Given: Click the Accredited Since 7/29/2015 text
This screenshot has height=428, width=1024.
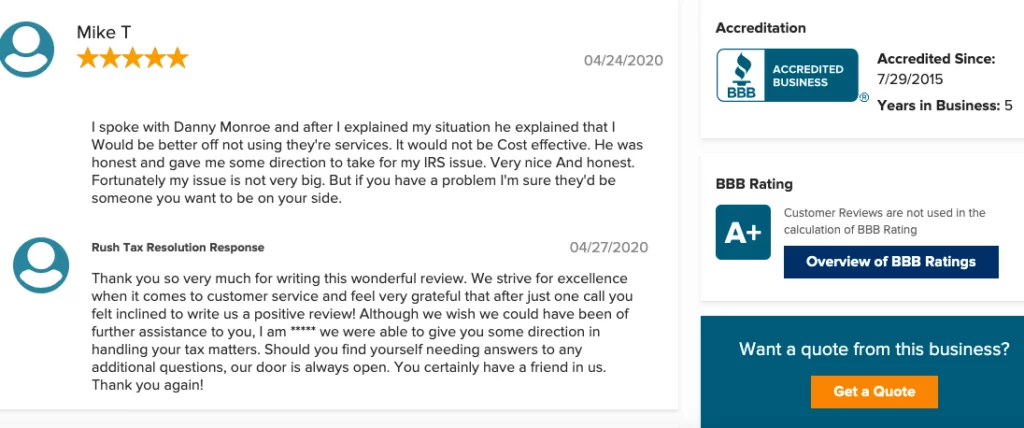Looking at the screenshot, I should pos(936,69).
